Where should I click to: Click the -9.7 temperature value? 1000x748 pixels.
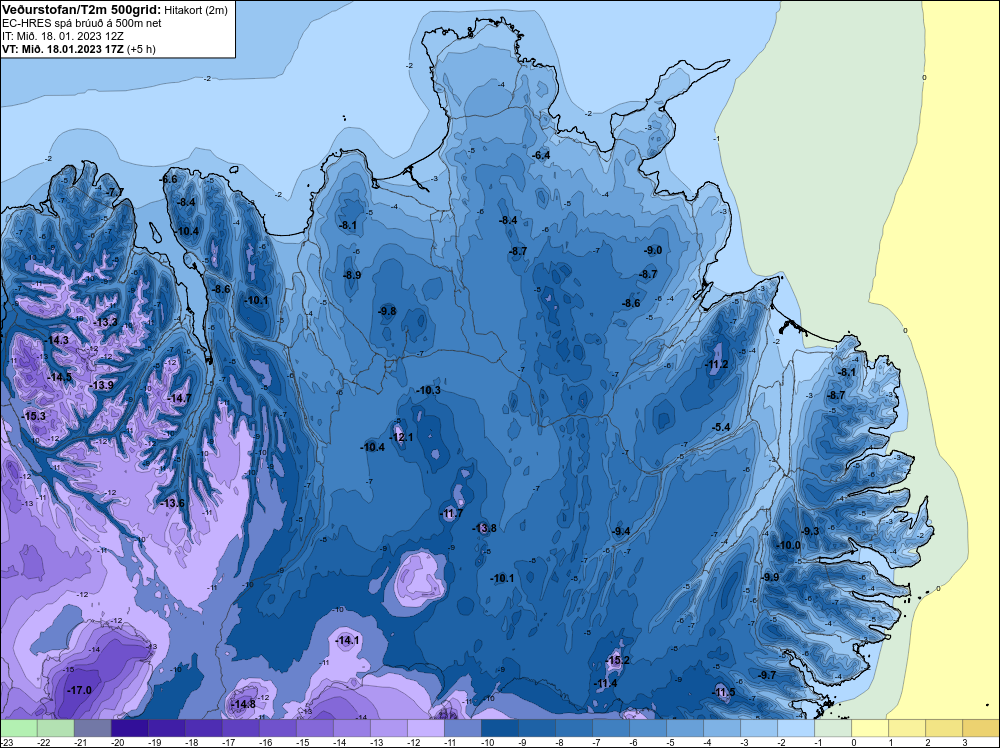pyautogui.click(x=767, y=675)
